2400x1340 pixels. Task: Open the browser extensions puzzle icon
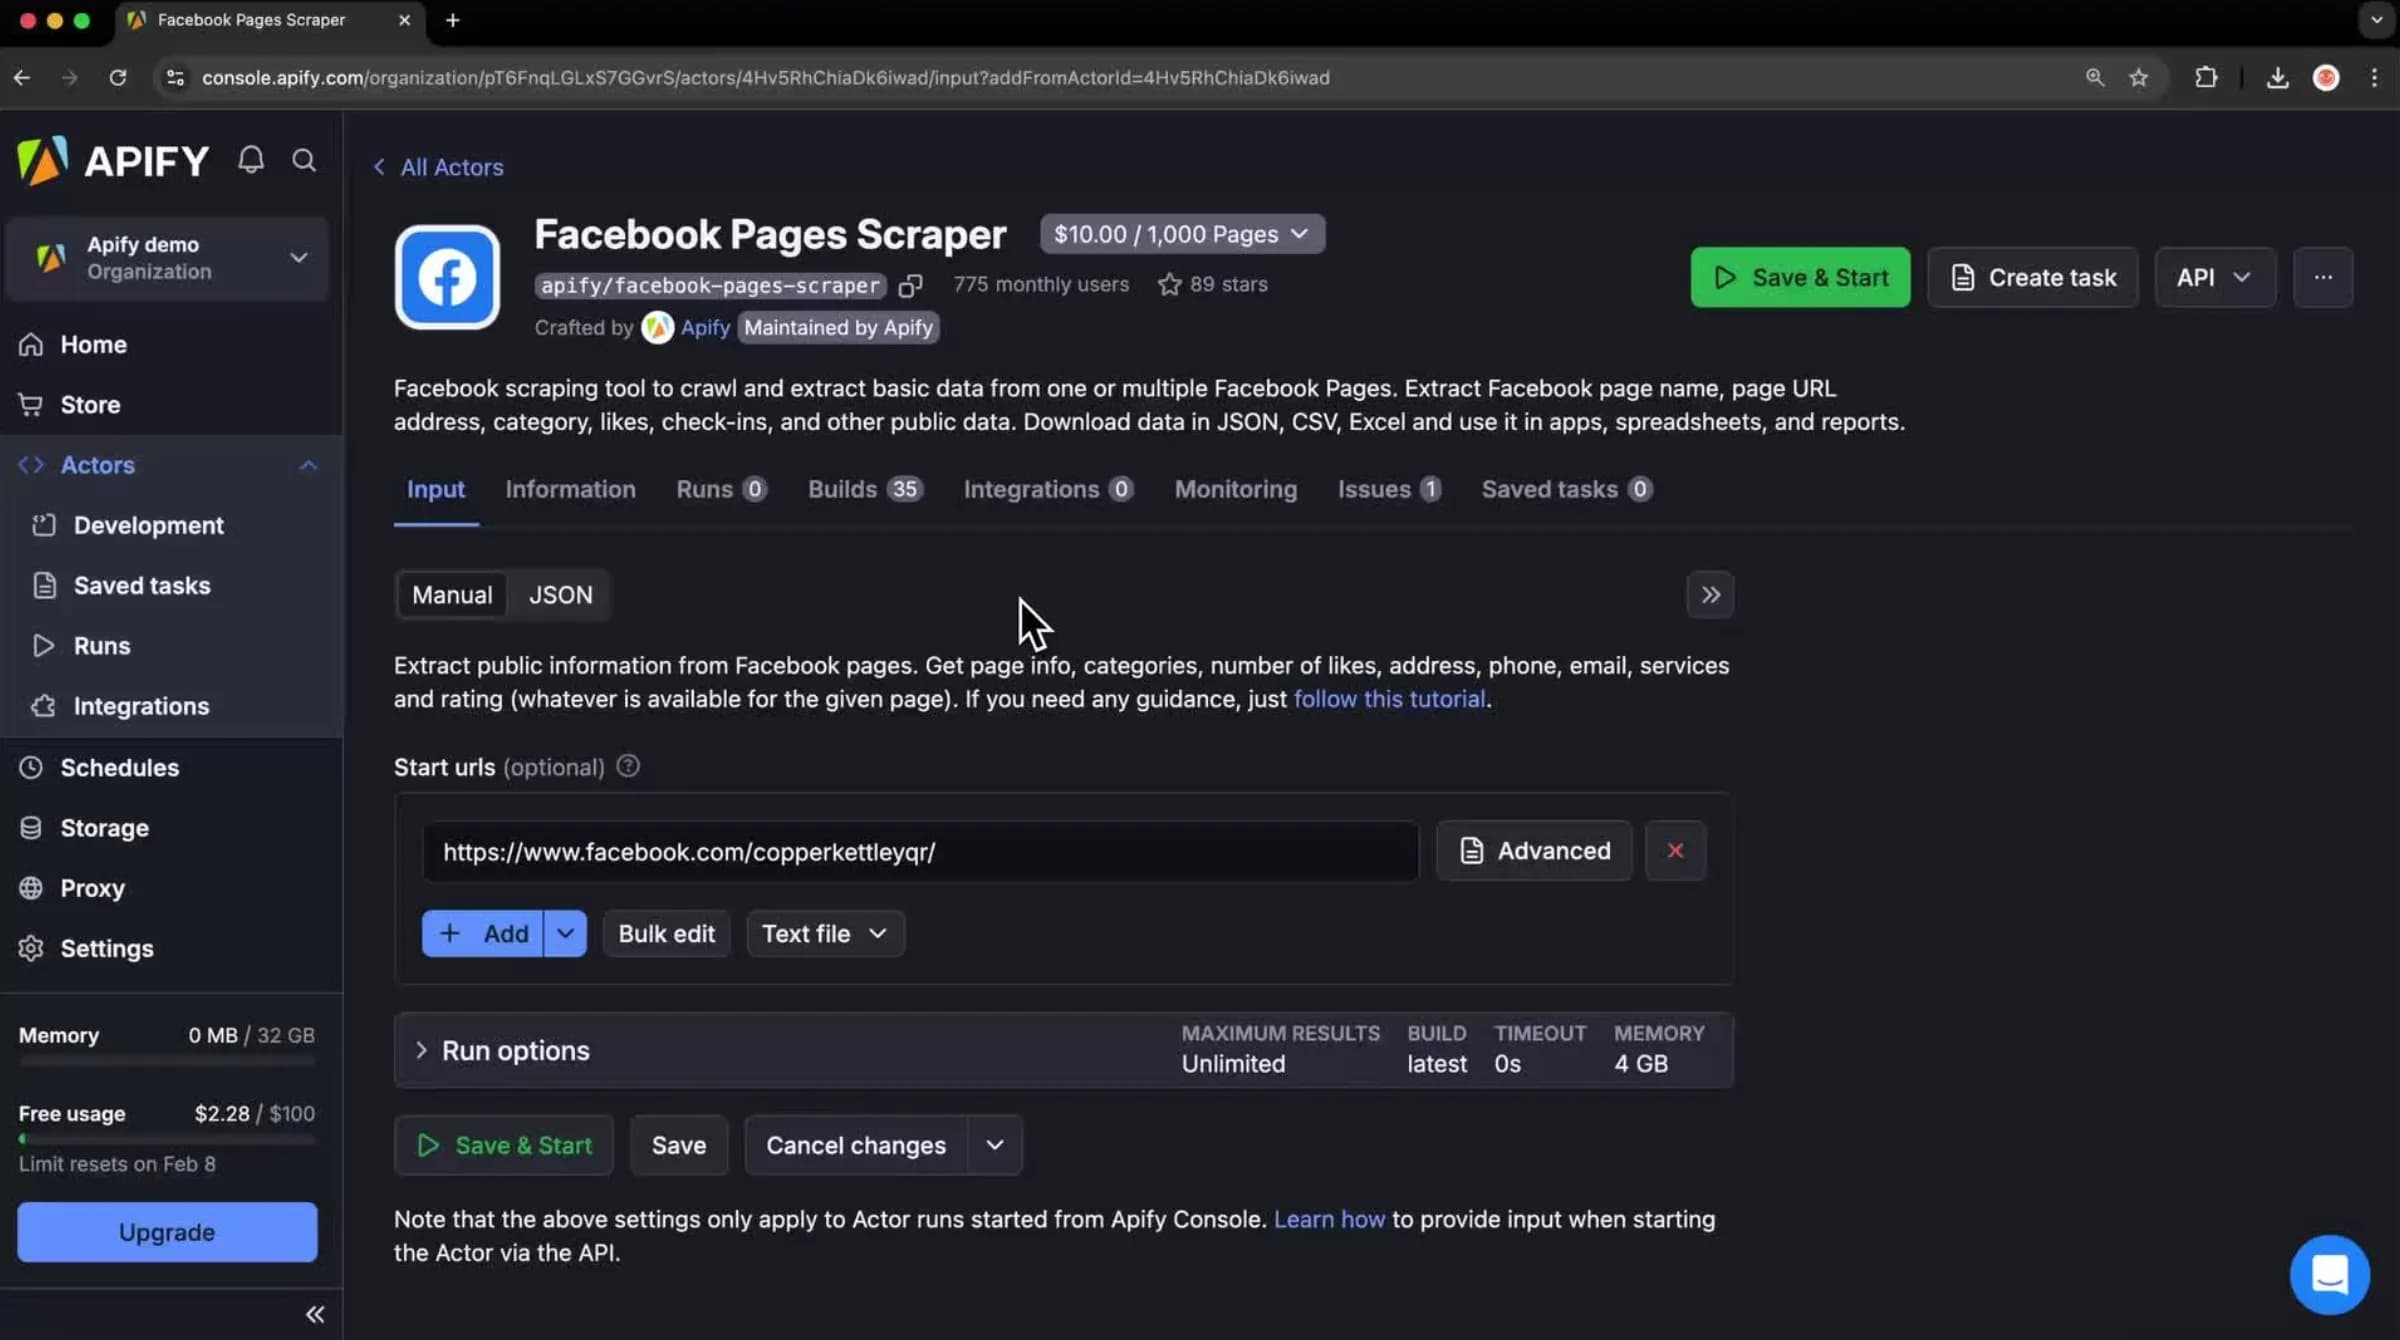[x=2206, y=77]
